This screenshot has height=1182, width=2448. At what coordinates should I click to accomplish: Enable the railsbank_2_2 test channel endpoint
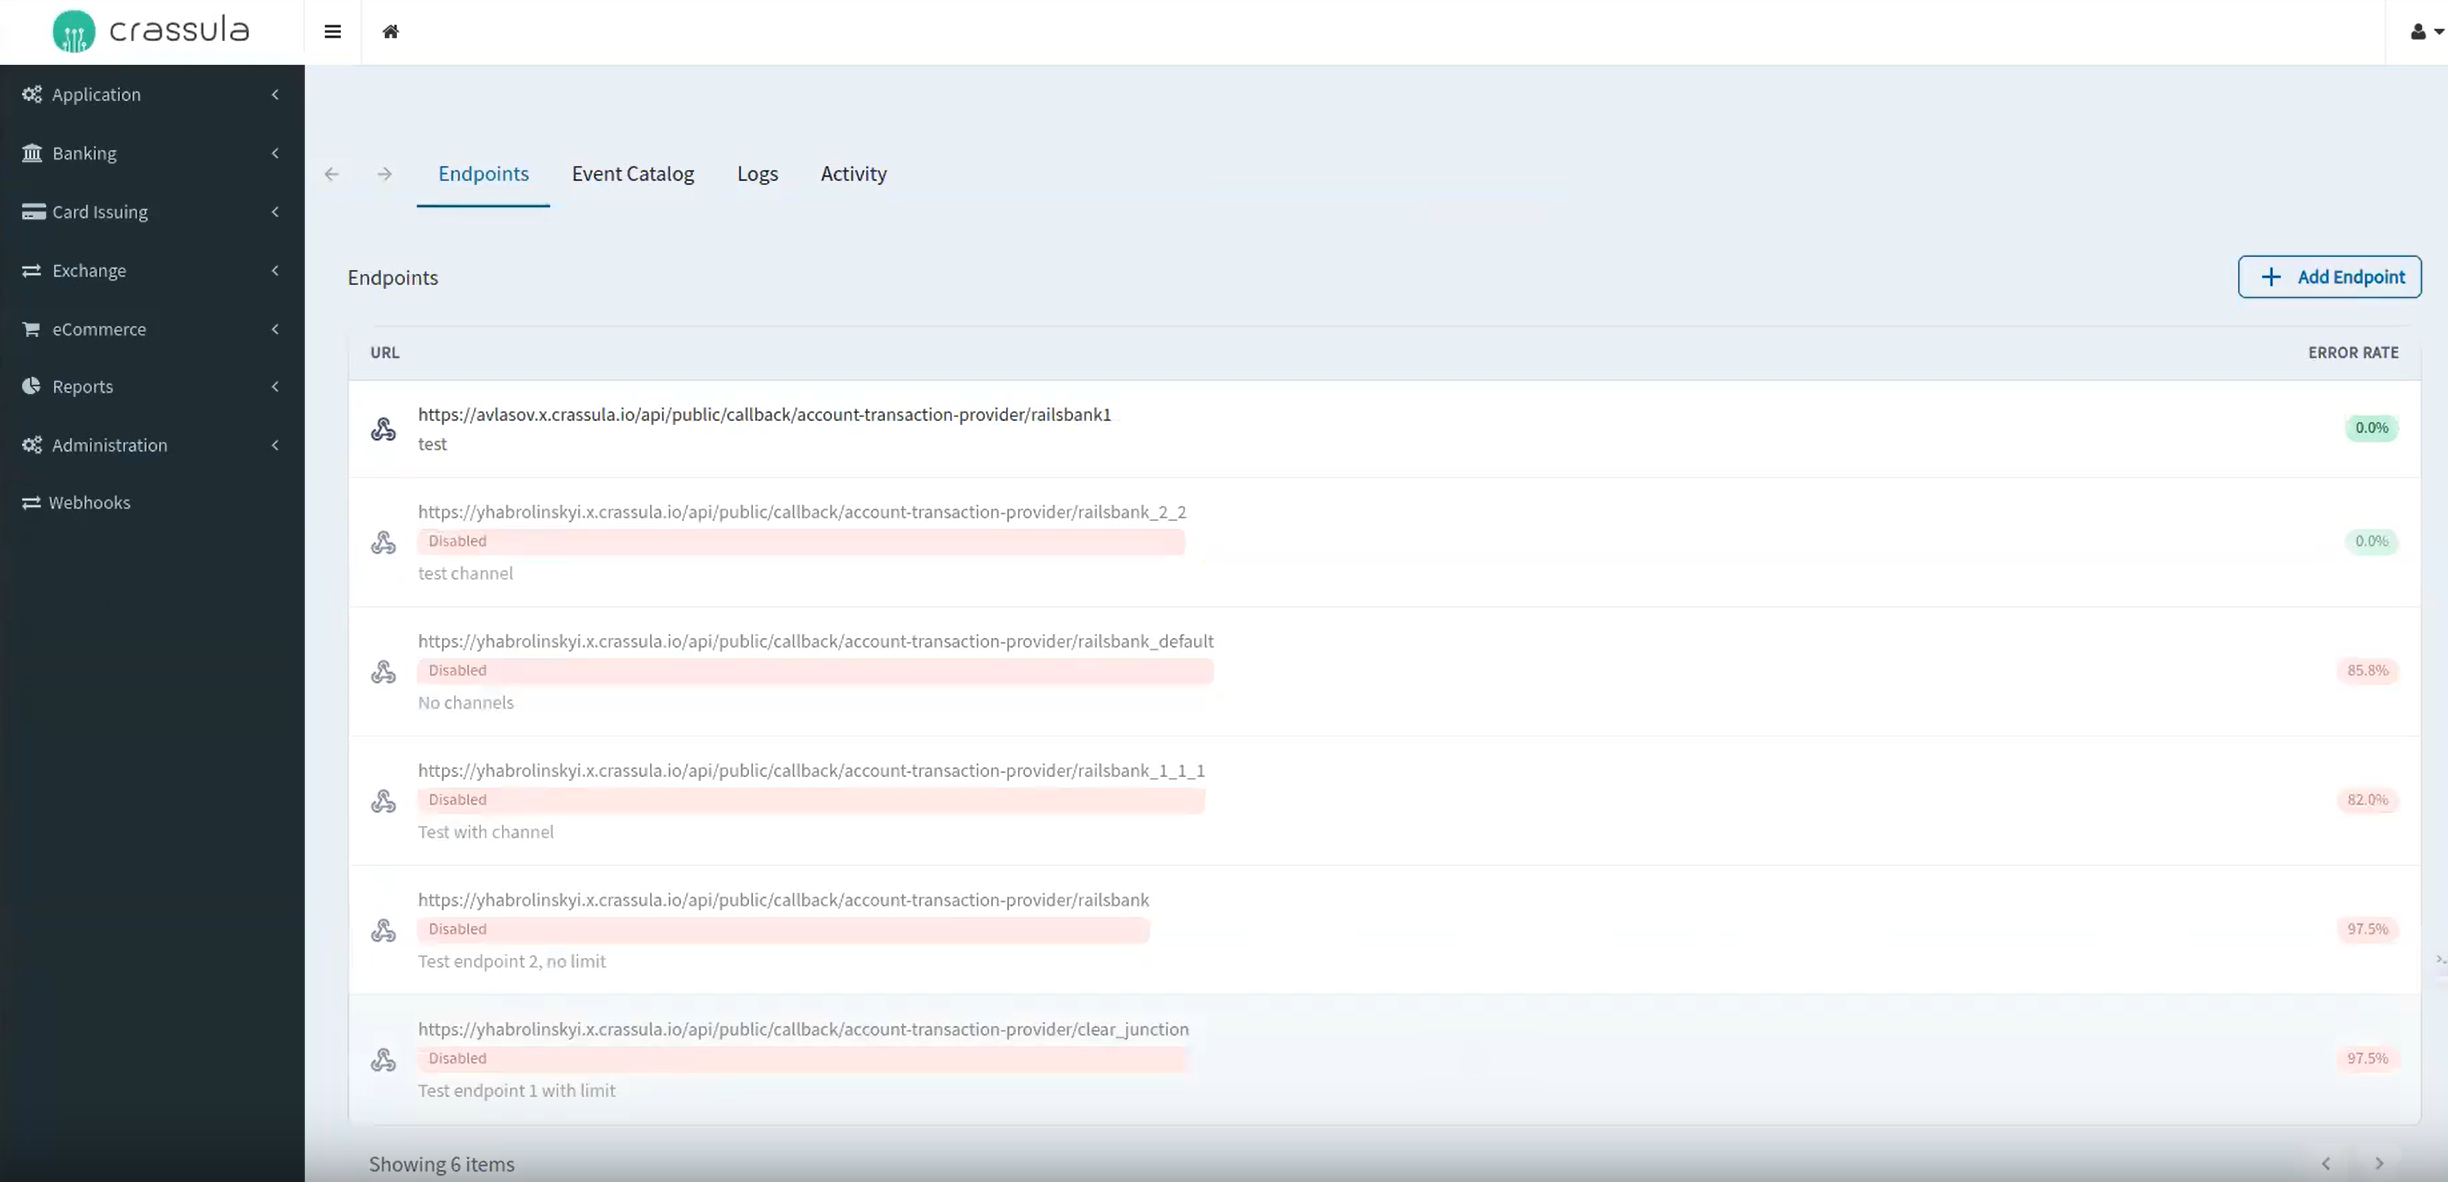tap(456, 541)
